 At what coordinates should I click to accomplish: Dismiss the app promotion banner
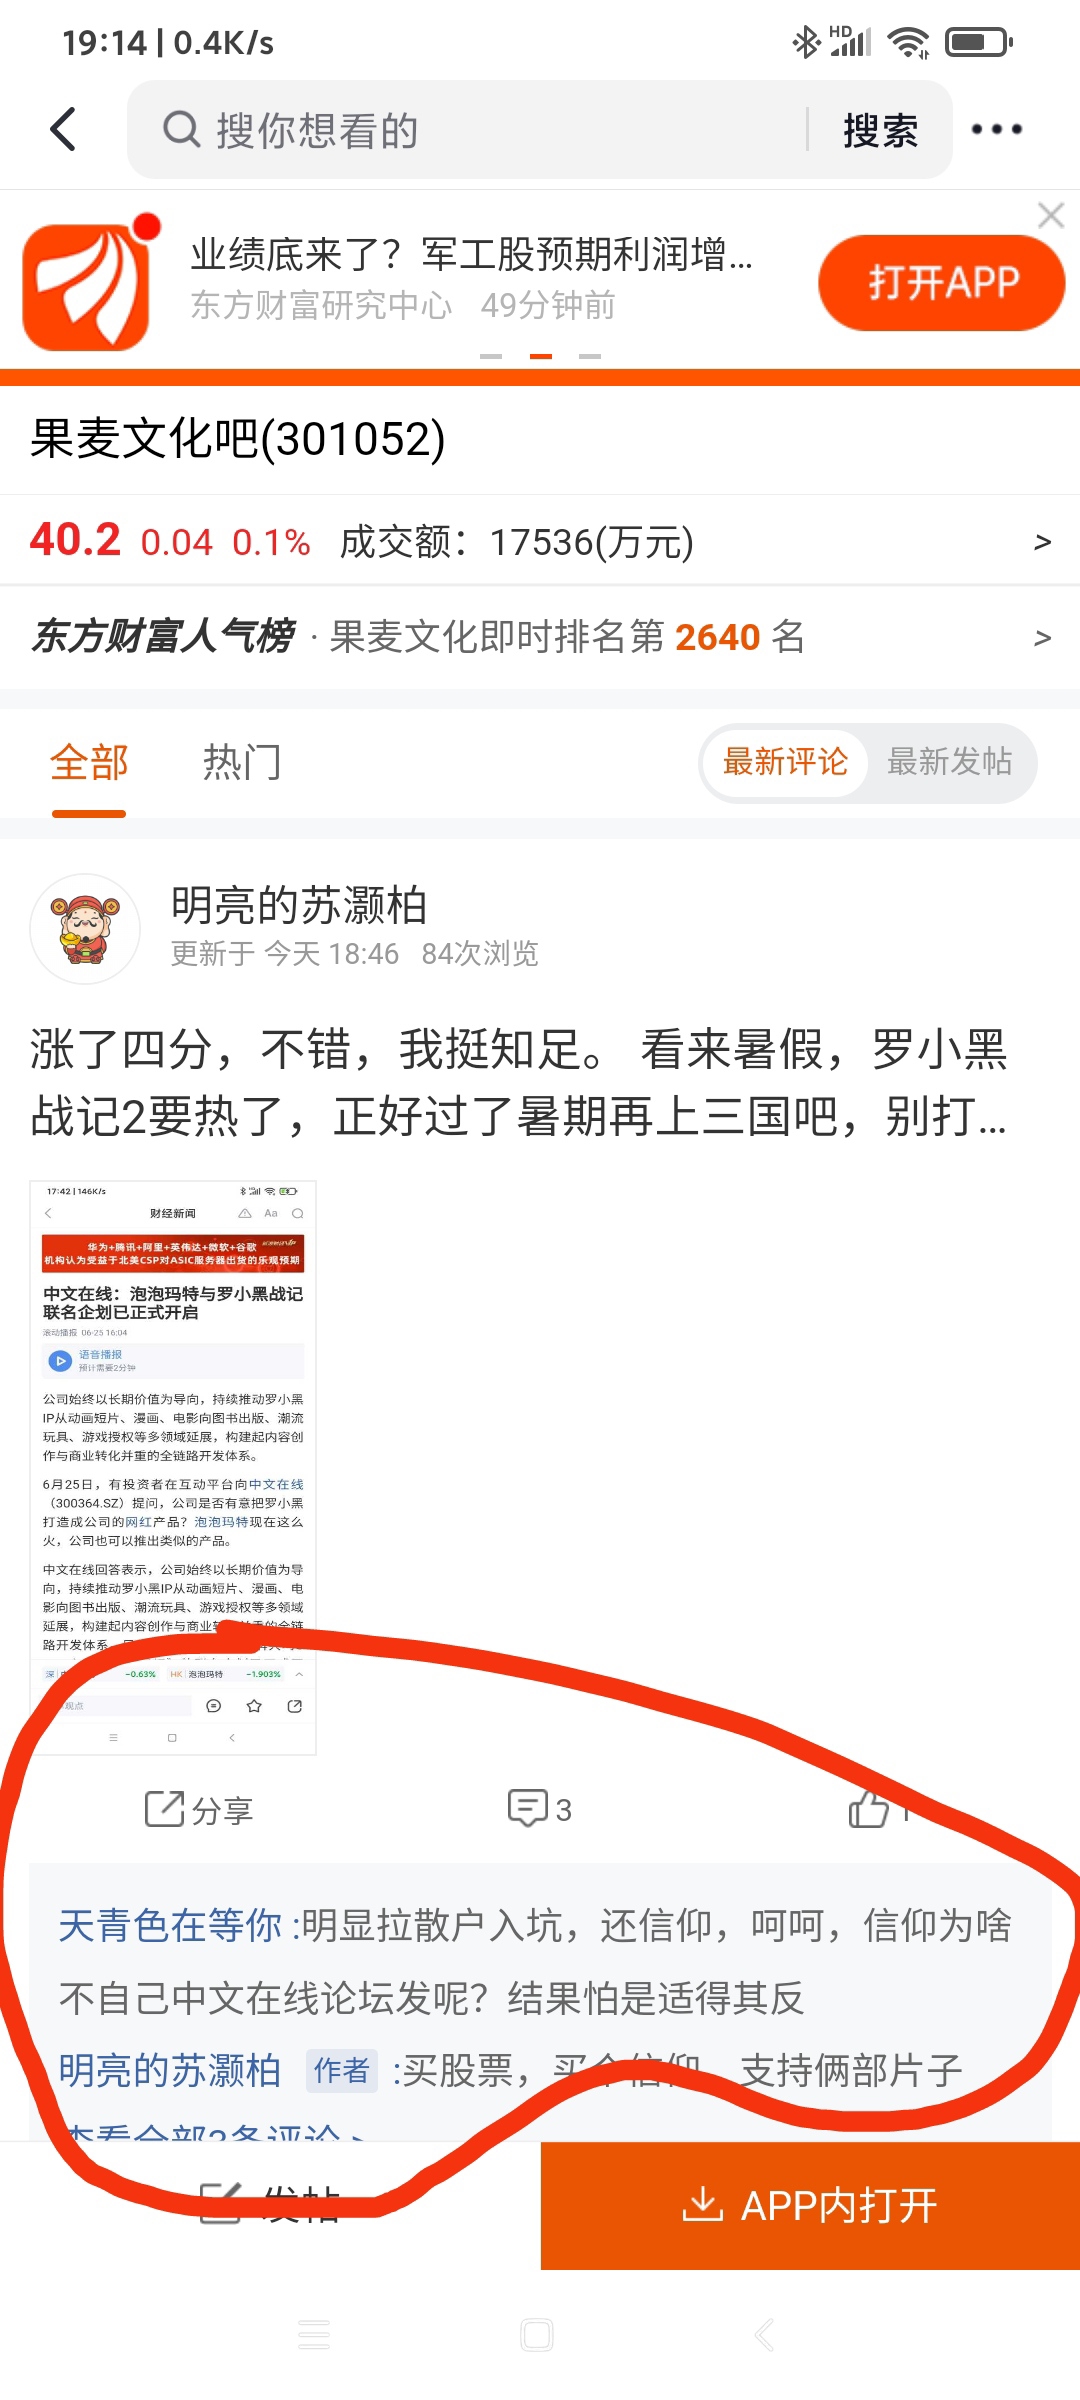point(1050,215)
